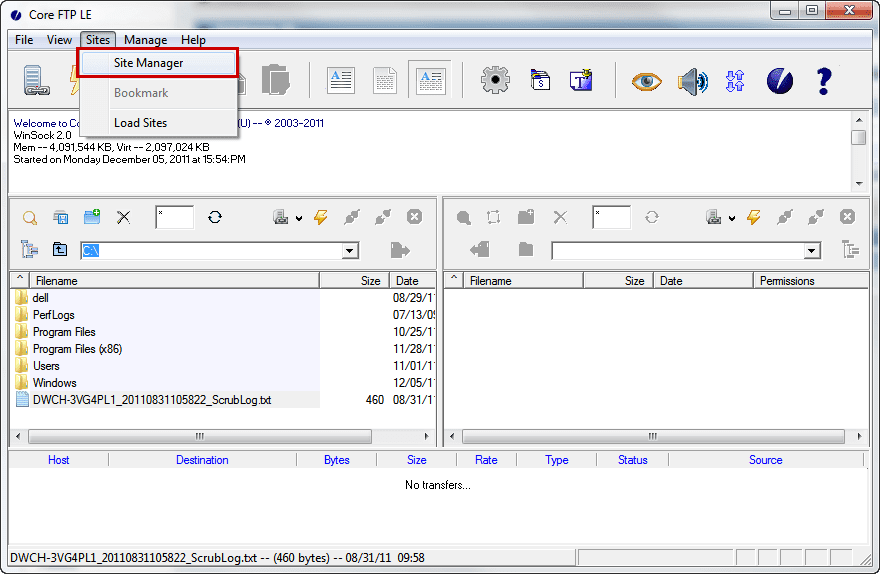Sort local files by Filename header

click(175, 281)
